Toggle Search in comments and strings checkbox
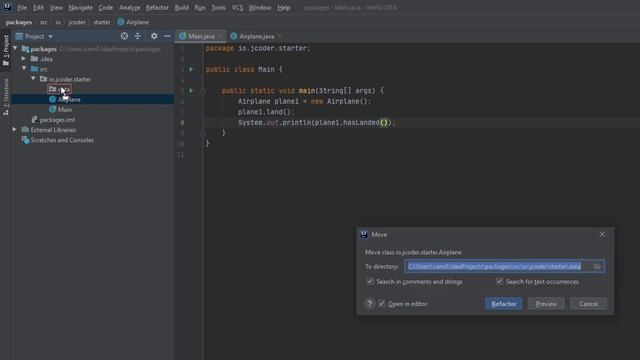The width and height of the screenshot is (640, 360). [370, 281]
